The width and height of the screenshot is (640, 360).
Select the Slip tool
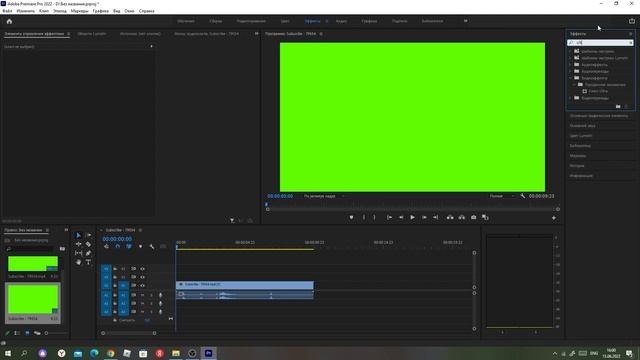pos(78,253)
